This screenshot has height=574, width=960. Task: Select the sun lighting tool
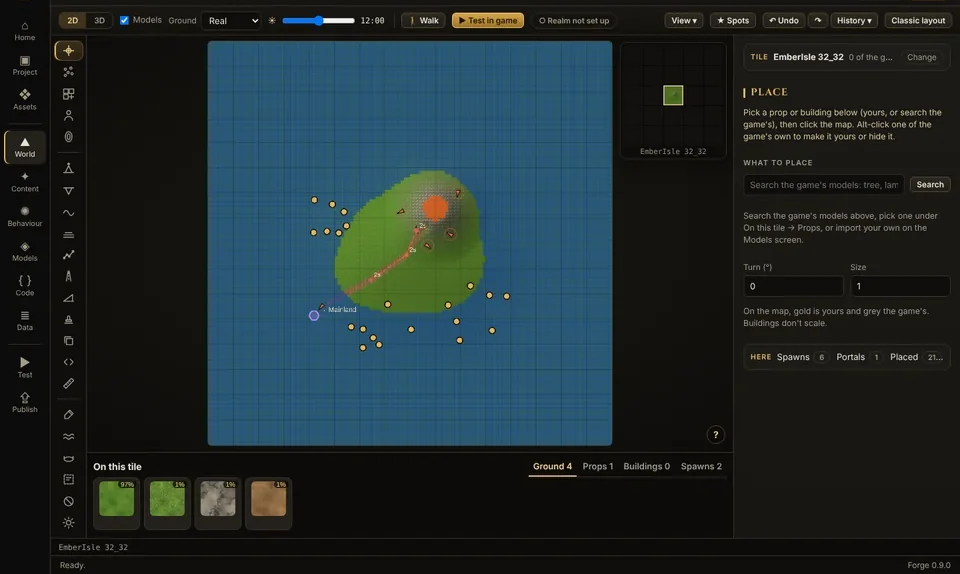69,523
